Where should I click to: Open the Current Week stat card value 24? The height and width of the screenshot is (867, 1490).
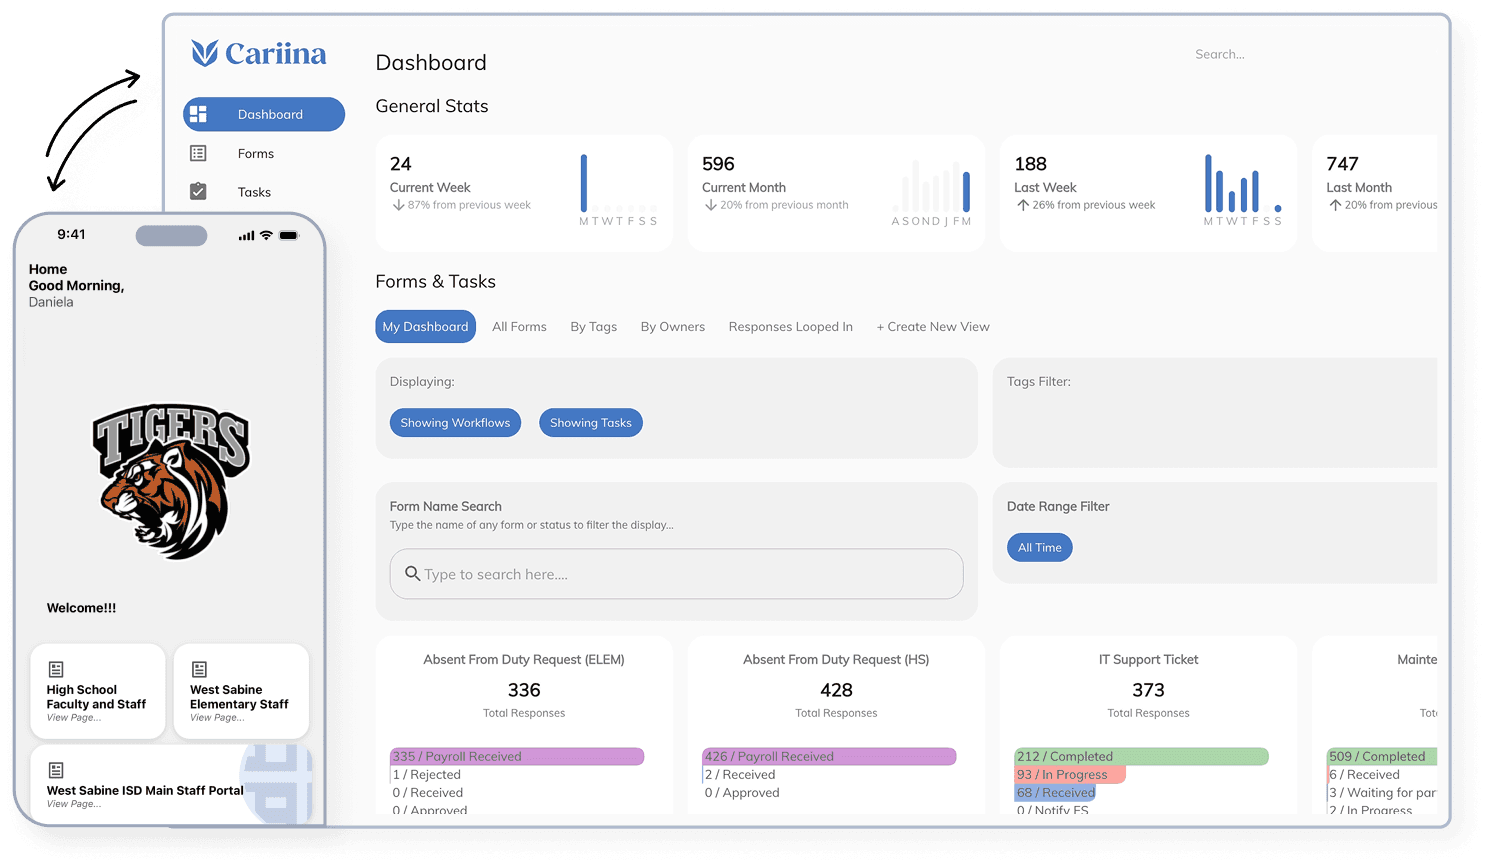coord(400,164)
